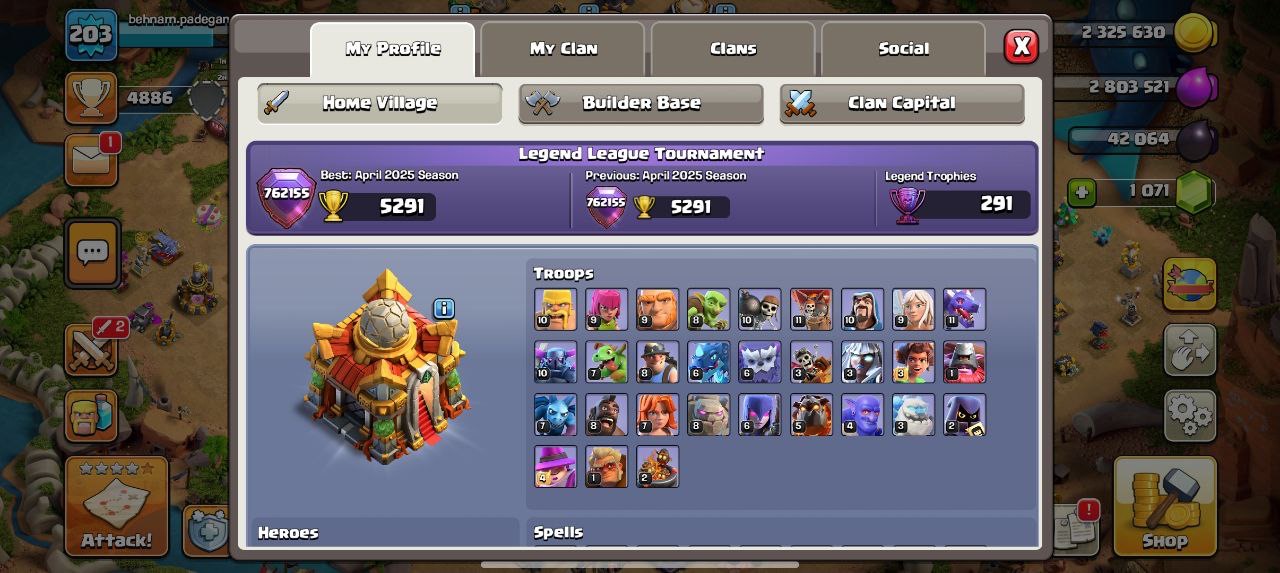Tap the Goblin troop icon
Image resolution: width=1280 pixels, height=573 pixels.
pyautogui.click(x=708, y=309)
